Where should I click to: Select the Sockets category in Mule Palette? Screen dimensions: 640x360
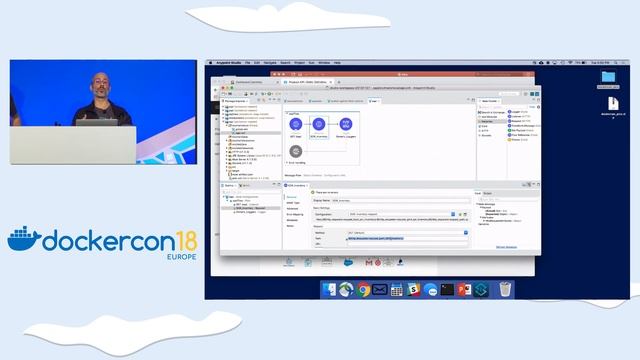pyautogui.click(x=486, y=135)
